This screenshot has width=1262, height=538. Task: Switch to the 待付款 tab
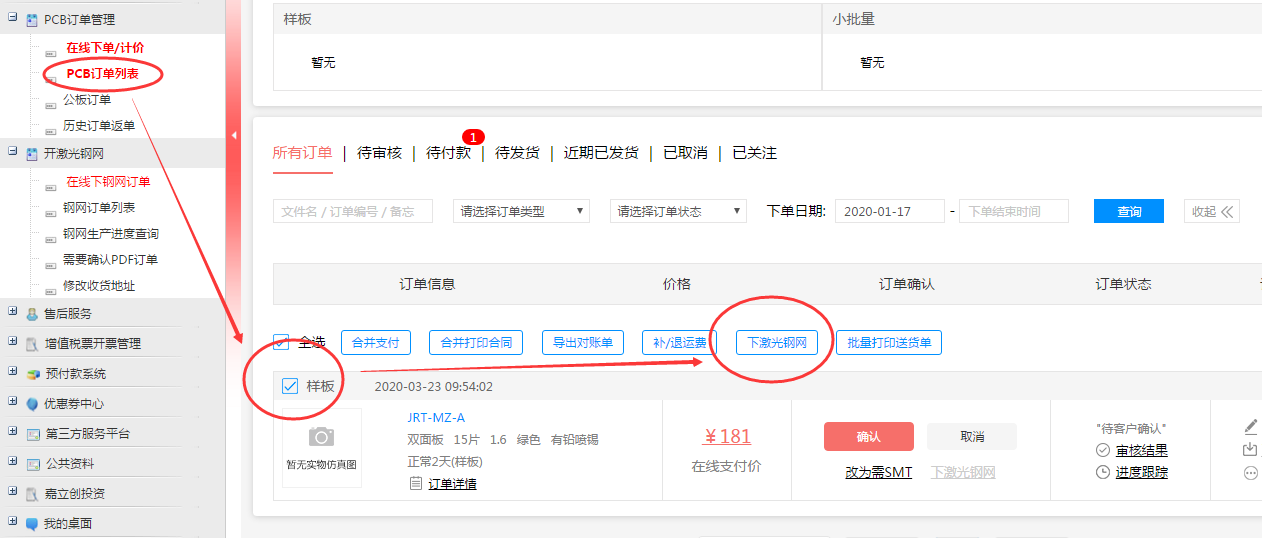click(448, 153)
